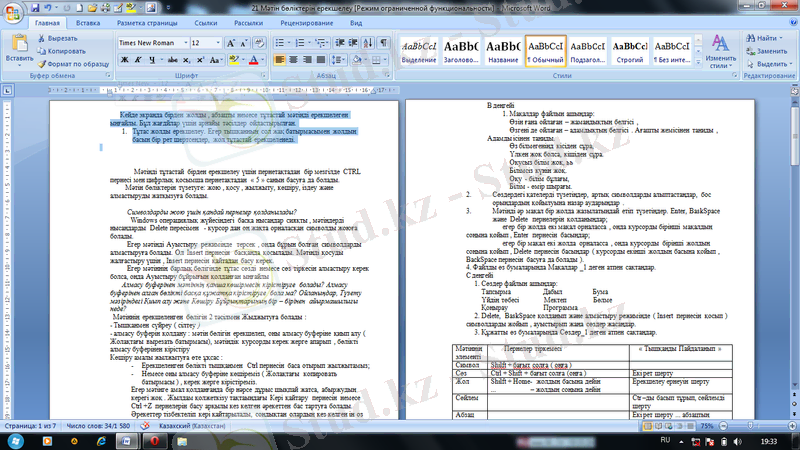Toggle the show paragraph marks (¶) button
Viewport: 800px width, 450px height.
(384, 43)
